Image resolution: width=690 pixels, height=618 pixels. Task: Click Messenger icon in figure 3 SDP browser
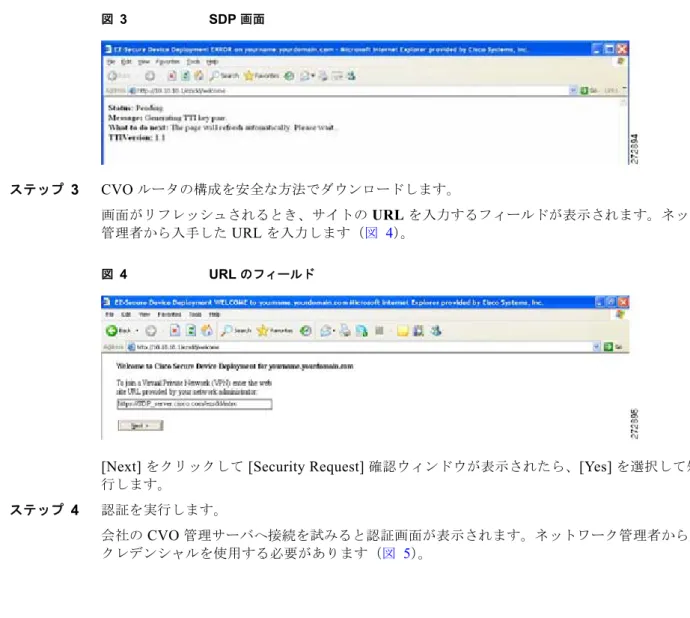point(351,76)
